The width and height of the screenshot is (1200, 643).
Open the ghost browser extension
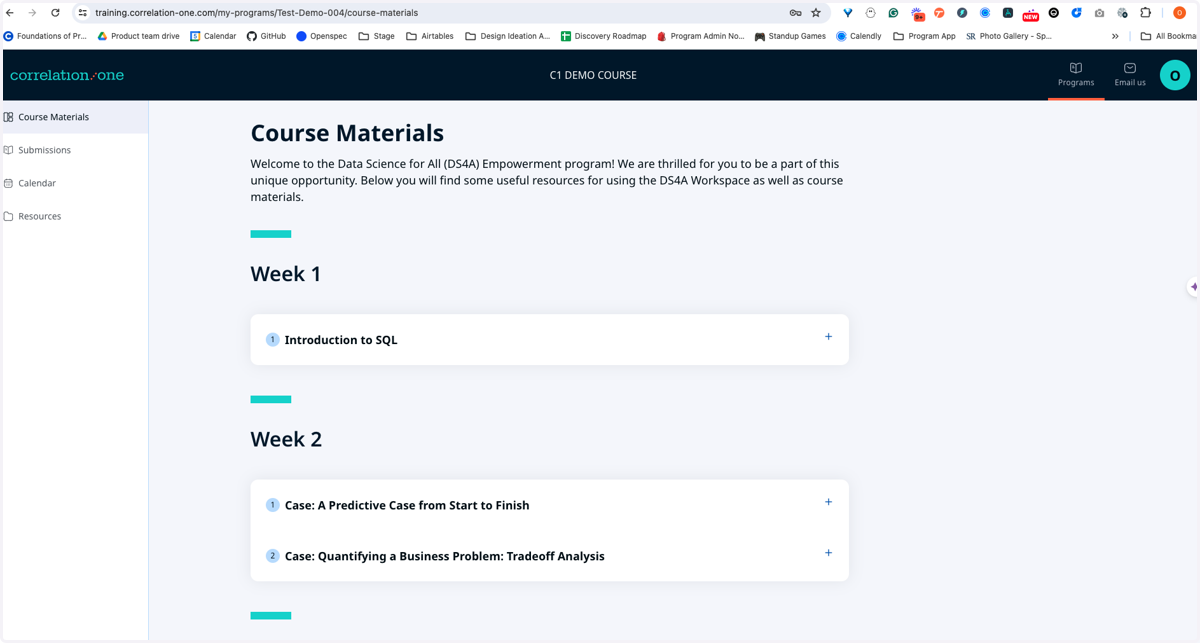pos(870,13)
